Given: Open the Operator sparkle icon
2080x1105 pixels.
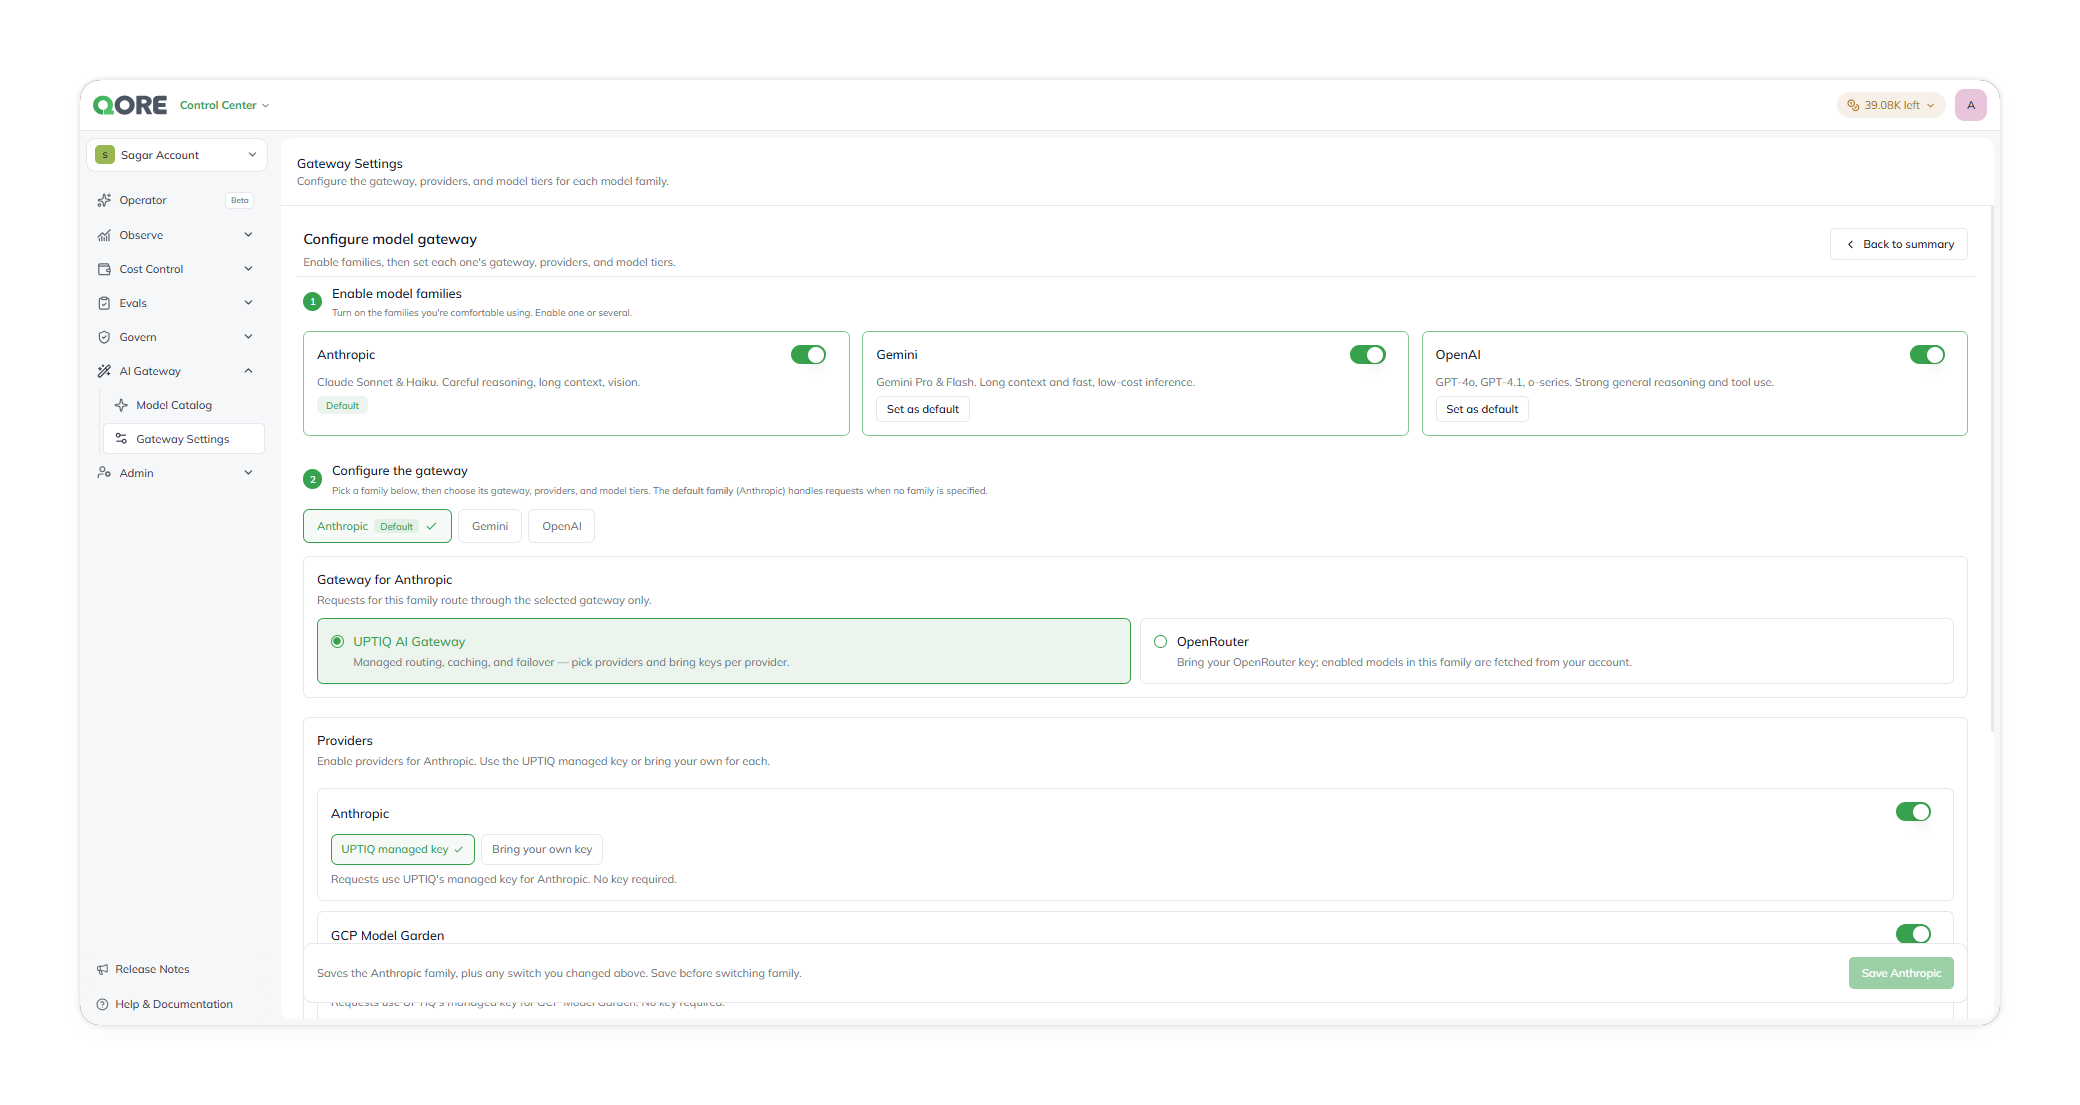Looking at the screenshot, I should click(x=104, y=200).
